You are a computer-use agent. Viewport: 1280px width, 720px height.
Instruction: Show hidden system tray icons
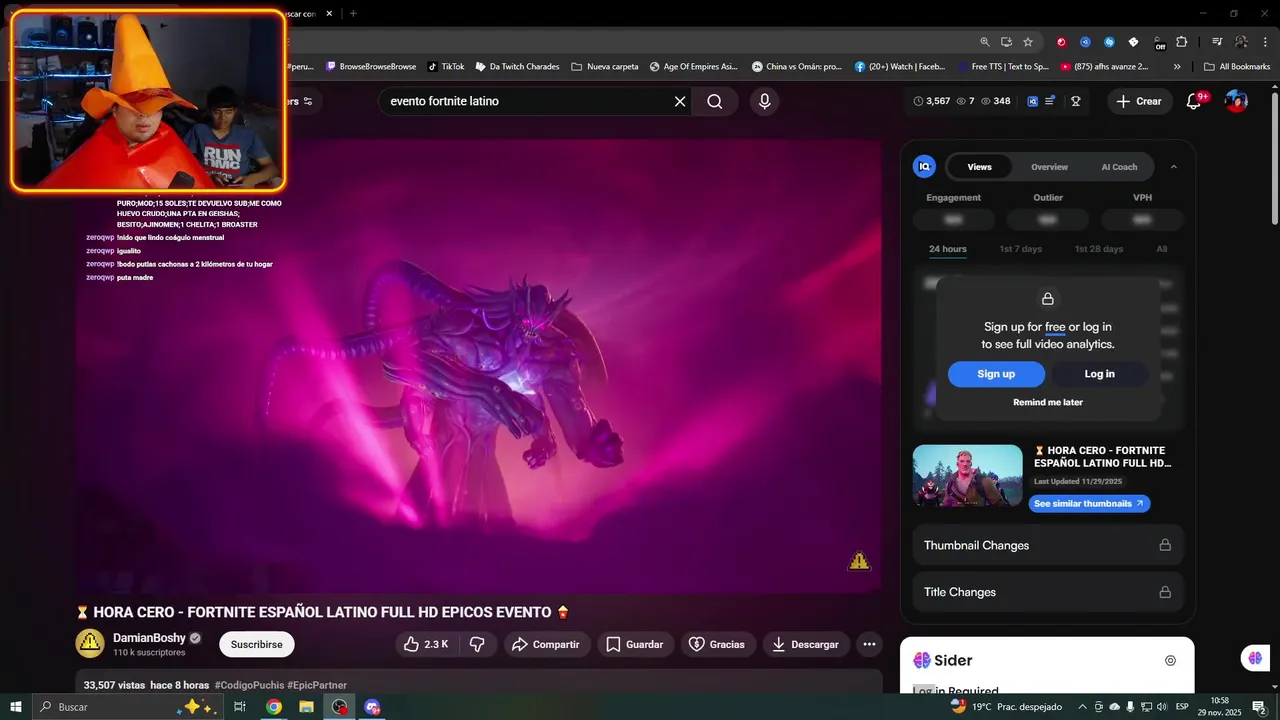[x=1082, y=707]
